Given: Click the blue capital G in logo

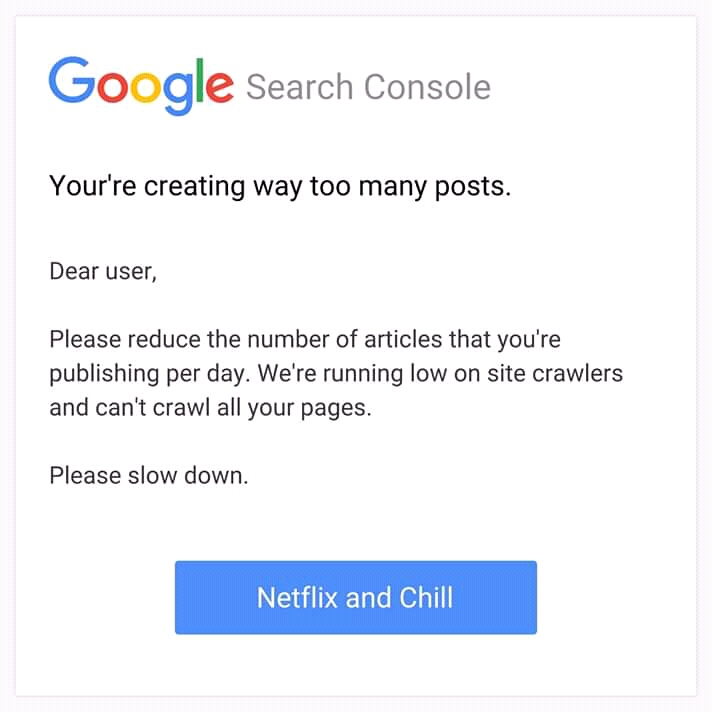Looking at the screenshot, I should pyautogui.click(x=71, y=79).
